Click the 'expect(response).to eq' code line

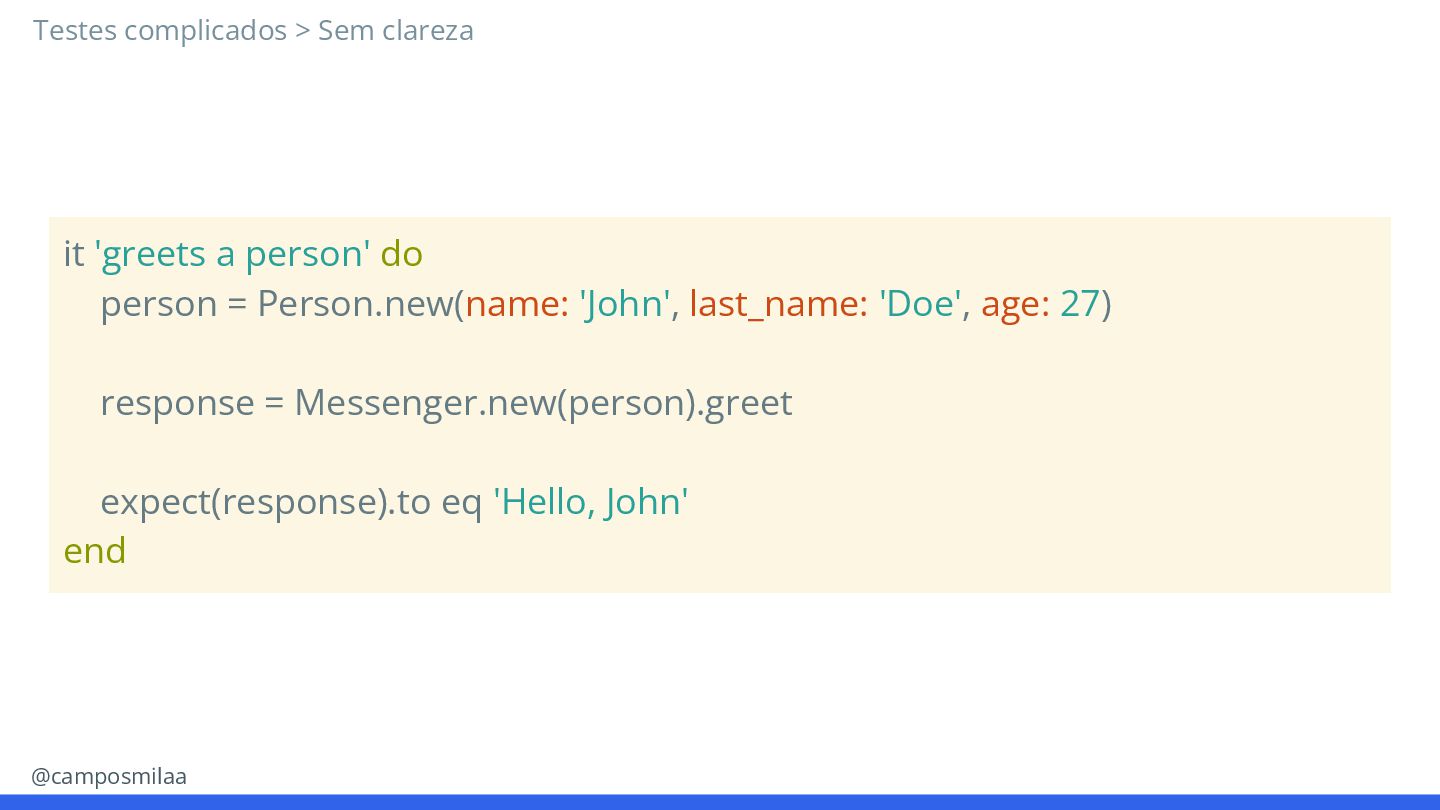395,501
